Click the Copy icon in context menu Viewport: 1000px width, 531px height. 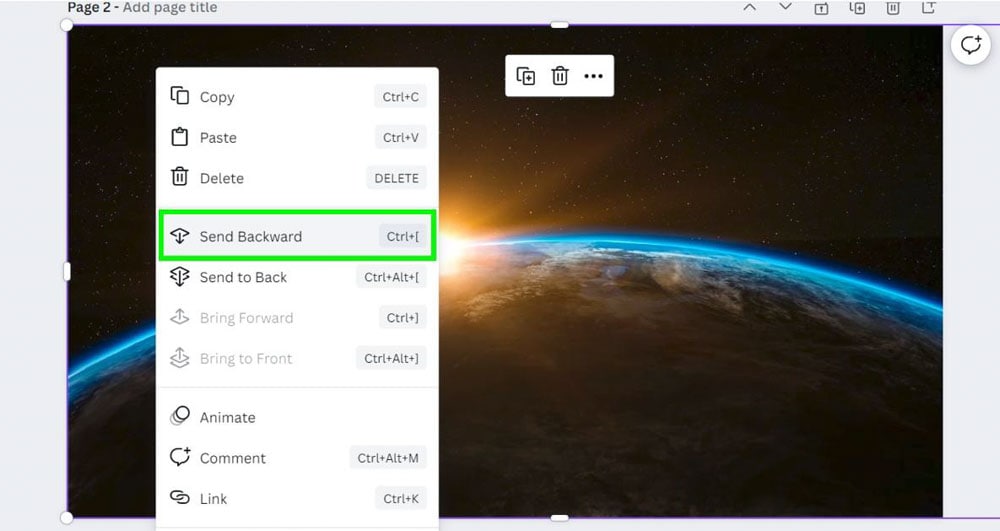pyautogui.click(x=180, y=96)
